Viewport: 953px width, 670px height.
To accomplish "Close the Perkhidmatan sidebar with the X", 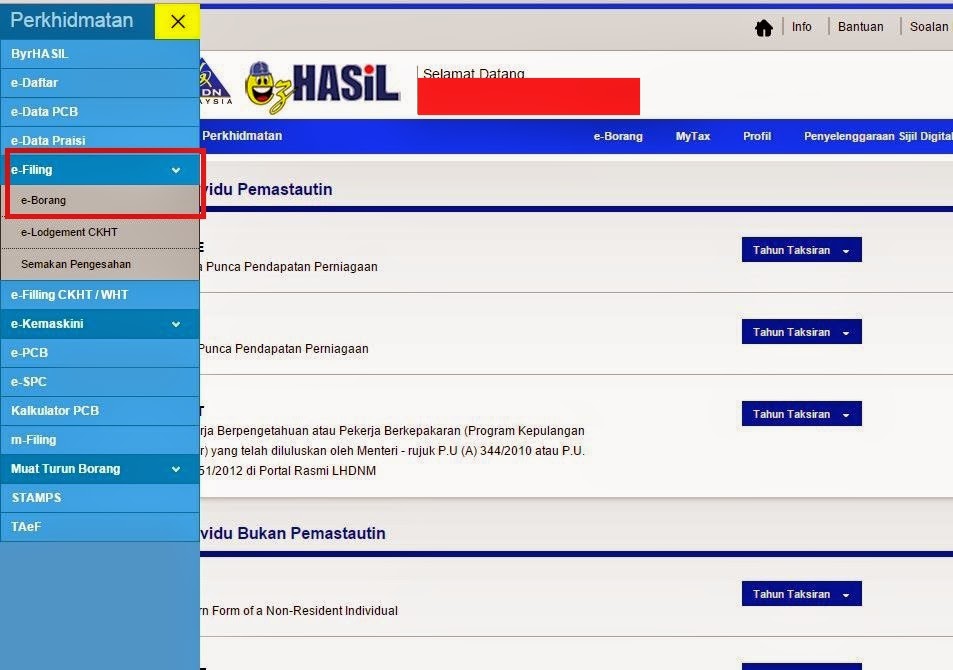I will 177,21.
